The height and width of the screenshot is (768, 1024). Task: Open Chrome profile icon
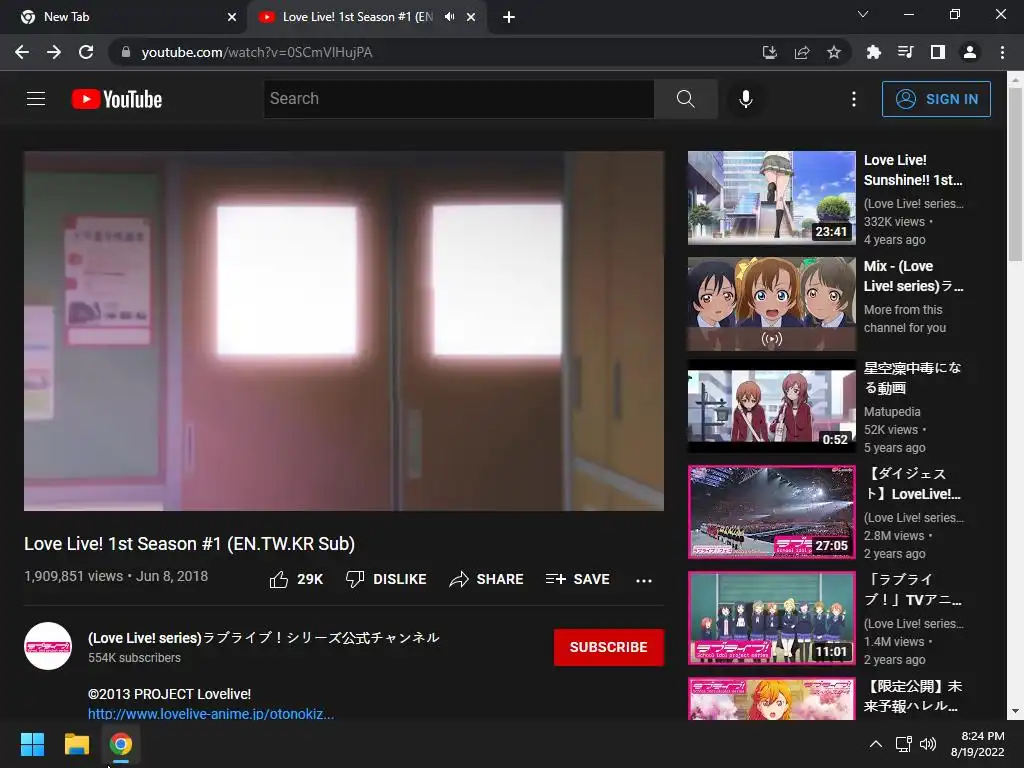pos(970,52)
